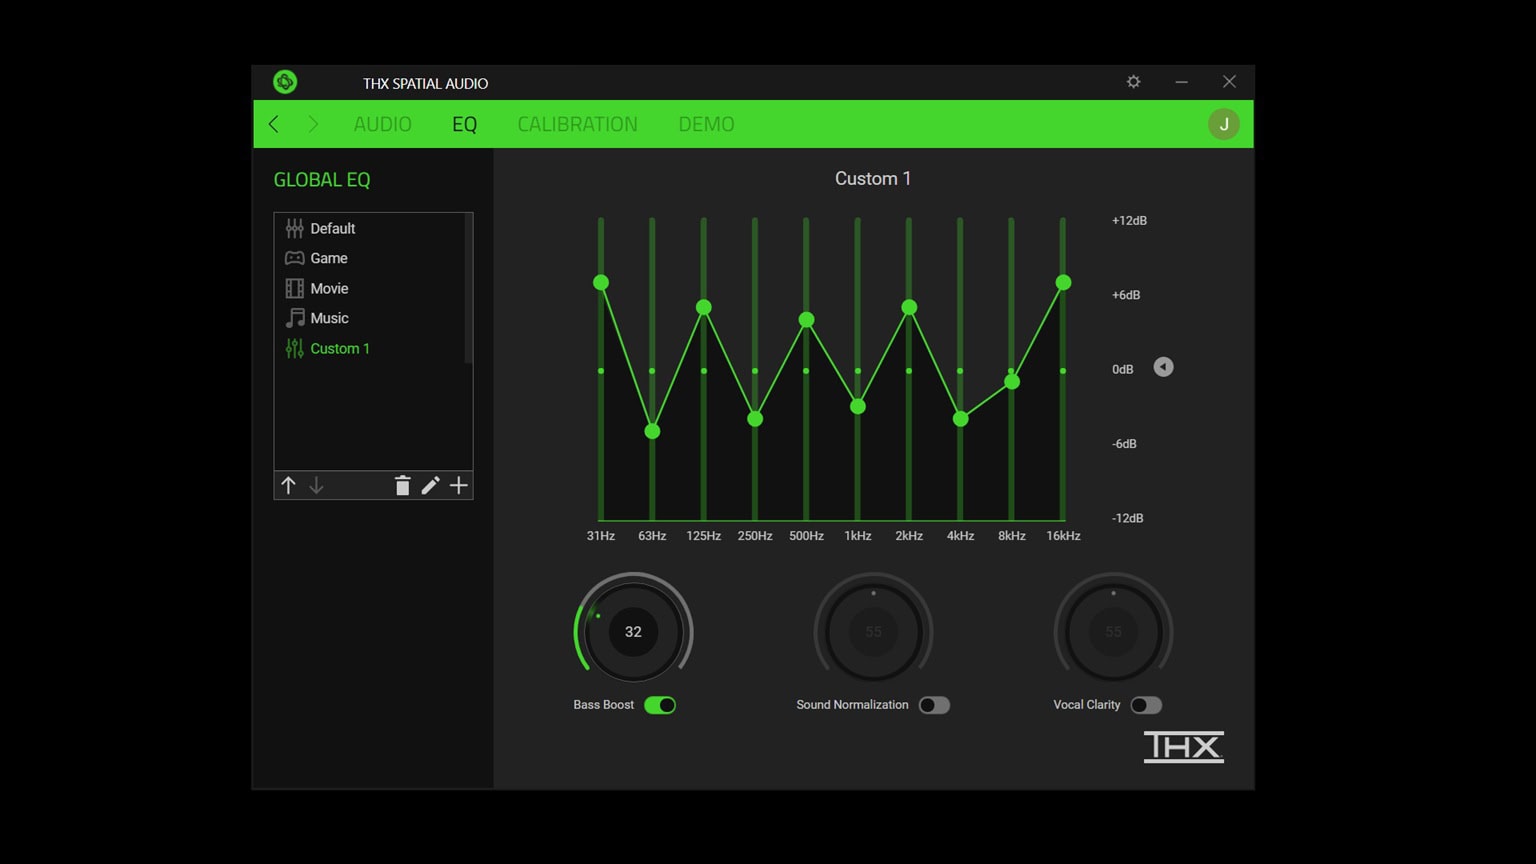The height and width of the screenshot is (864, 1536).
Task: Move preset up with the up arrow
Action: point(288,485)
